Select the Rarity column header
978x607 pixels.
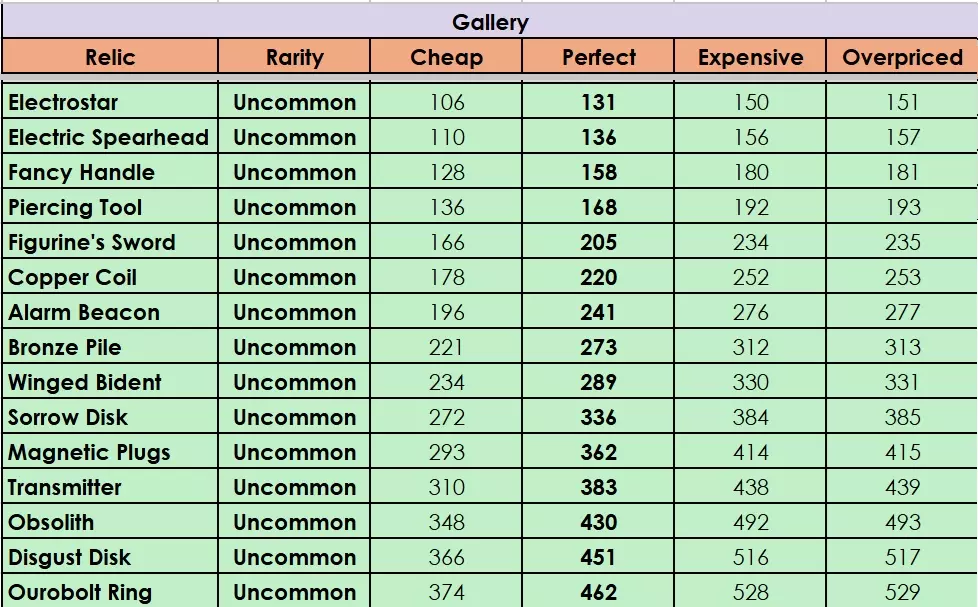[x=294, y=57]
